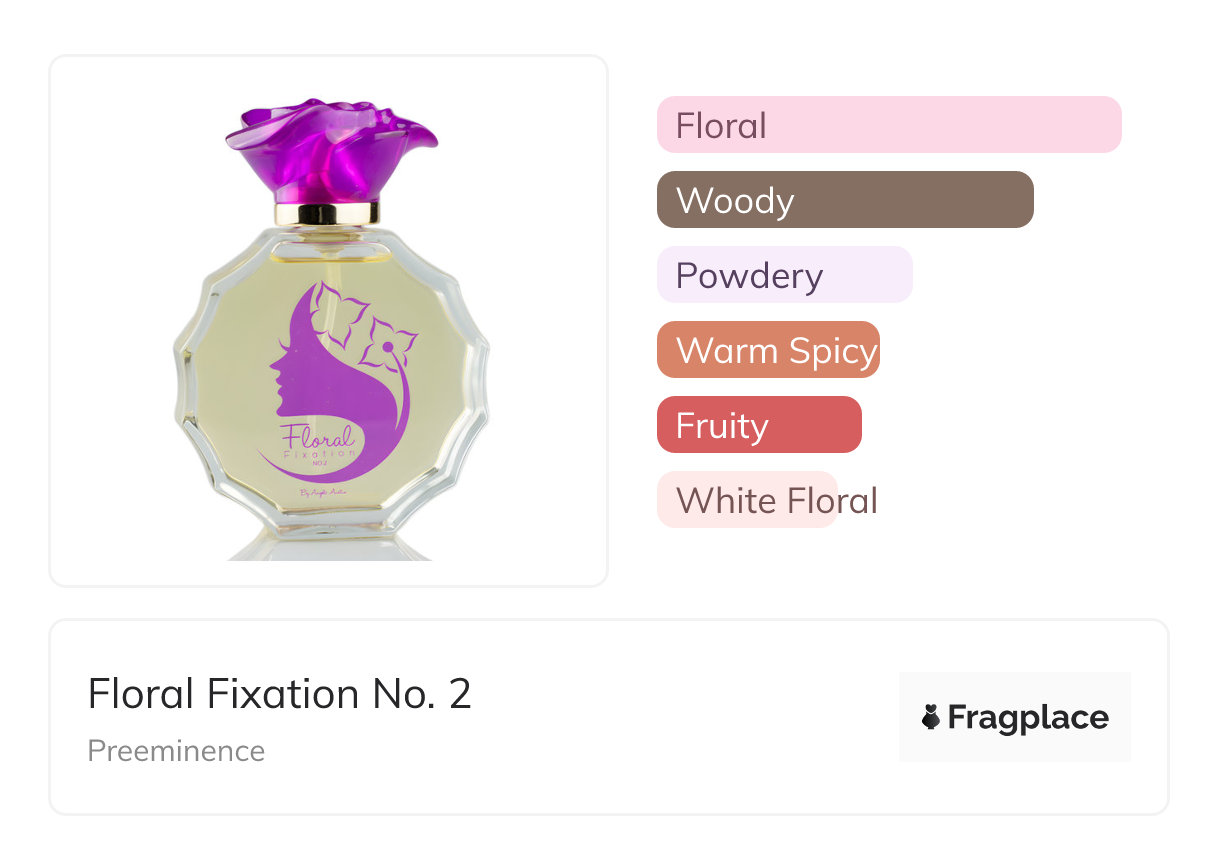
Task: Open the Floral Fixation No. 2 title
Action: [x=279, y=694]
